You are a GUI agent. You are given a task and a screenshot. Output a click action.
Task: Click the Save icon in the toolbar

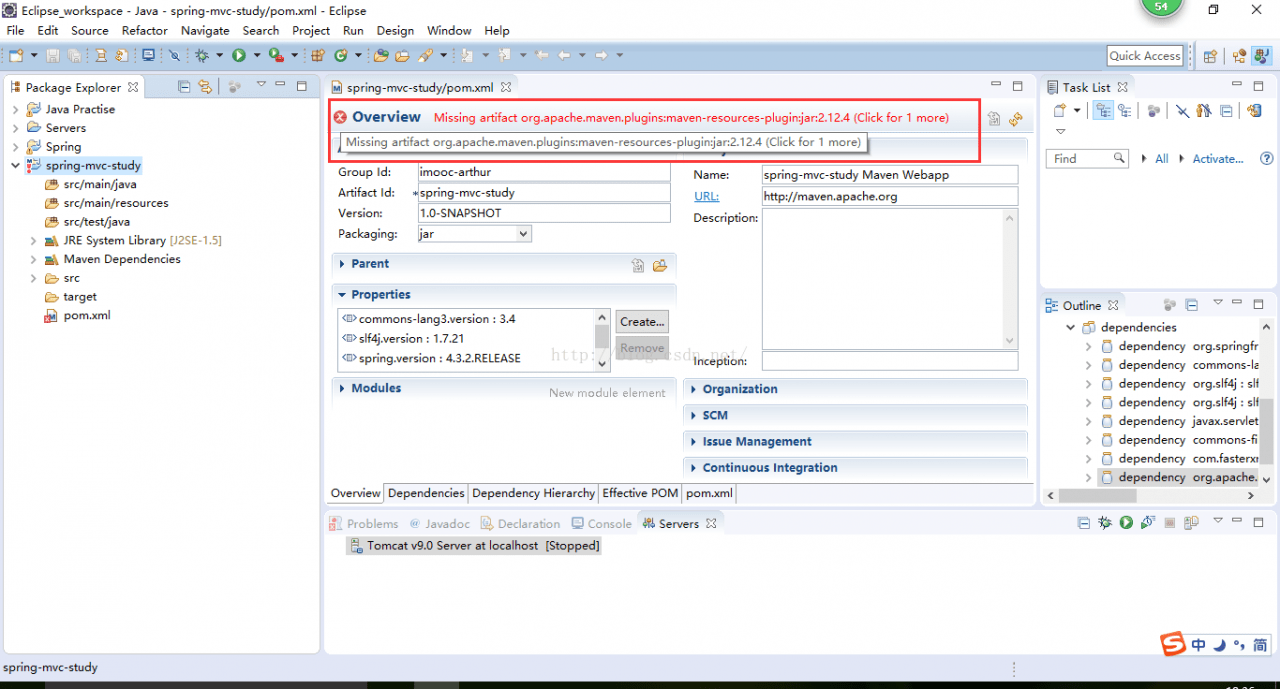click(52, 55)
